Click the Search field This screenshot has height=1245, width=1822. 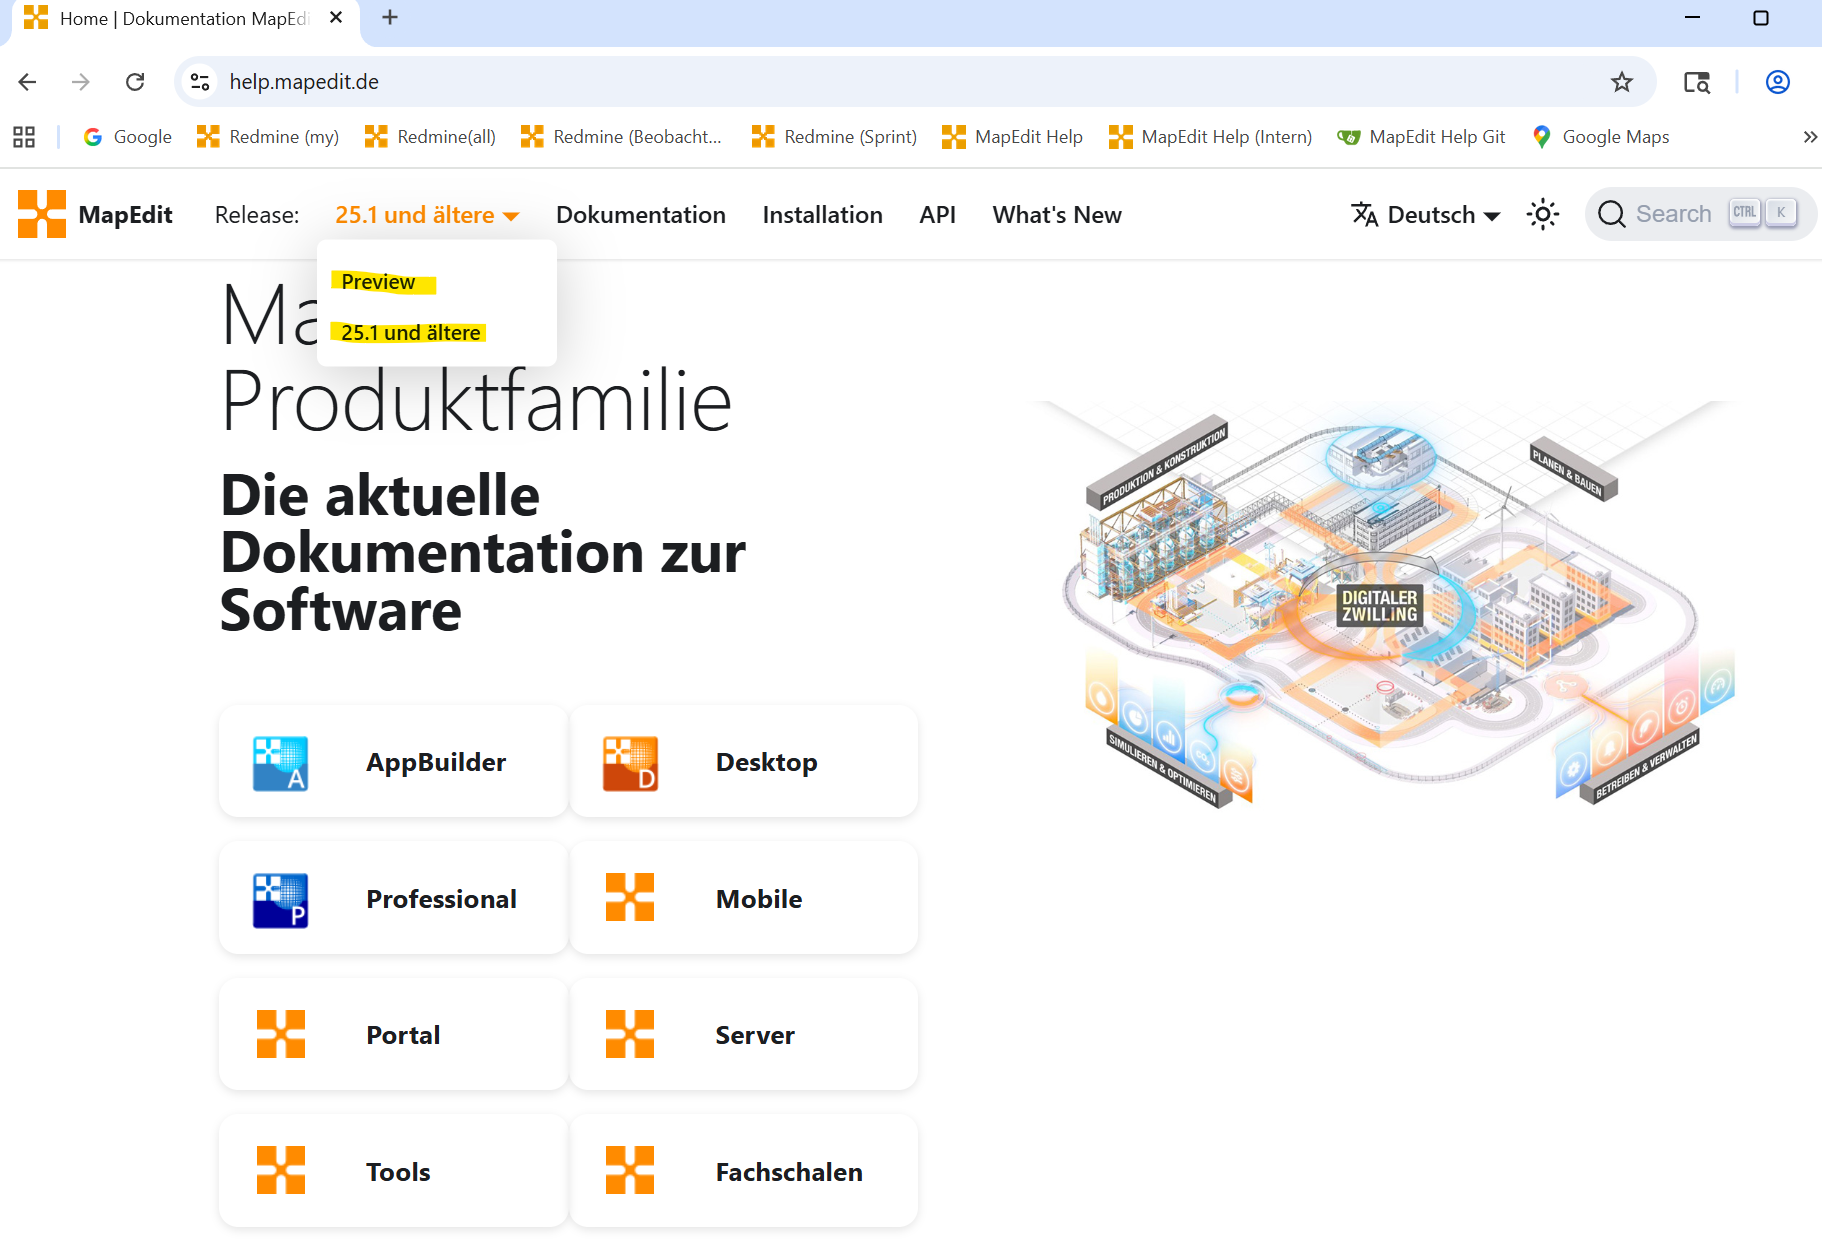tap(1700, 214)
